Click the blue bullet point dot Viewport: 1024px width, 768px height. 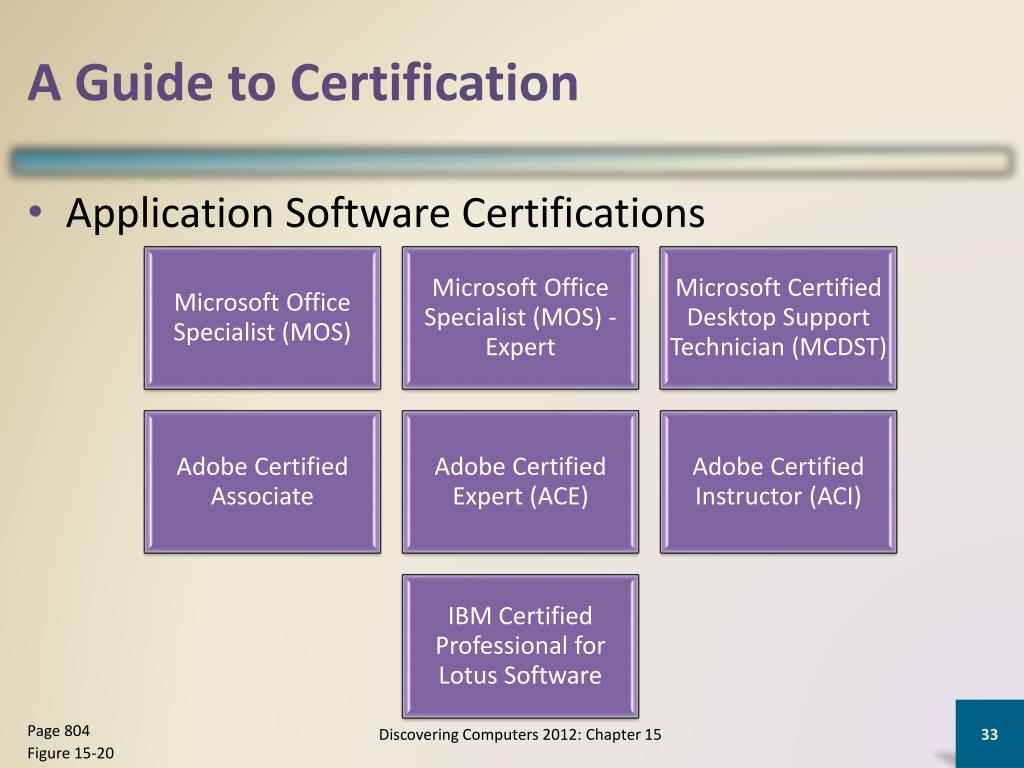[37, 214]
